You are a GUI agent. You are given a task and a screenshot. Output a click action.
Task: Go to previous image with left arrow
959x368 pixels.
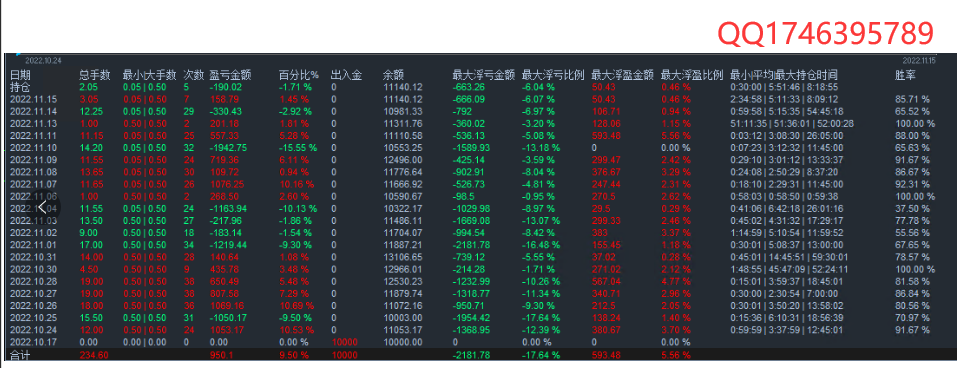coord(41,208)
